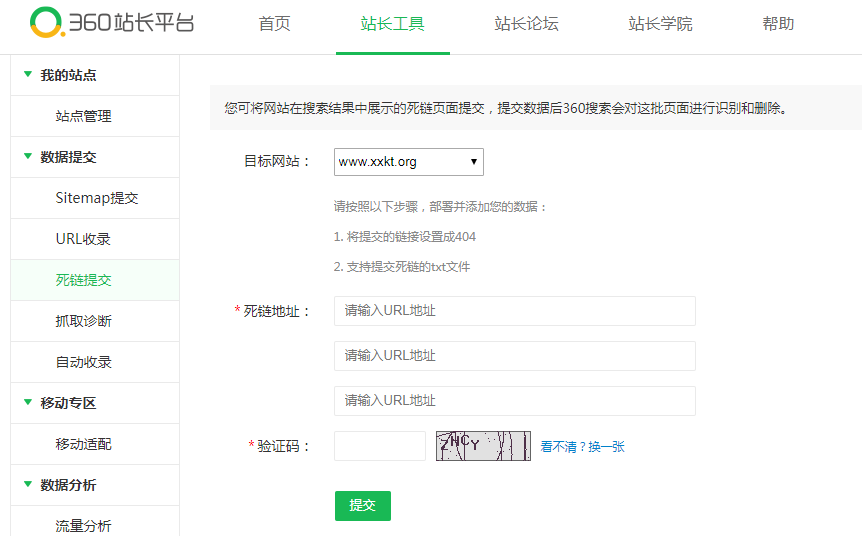The width and height of the screenshot is (862, 536).
Task: Open 站点管理 in the sidebar
Action: (95, 116)
